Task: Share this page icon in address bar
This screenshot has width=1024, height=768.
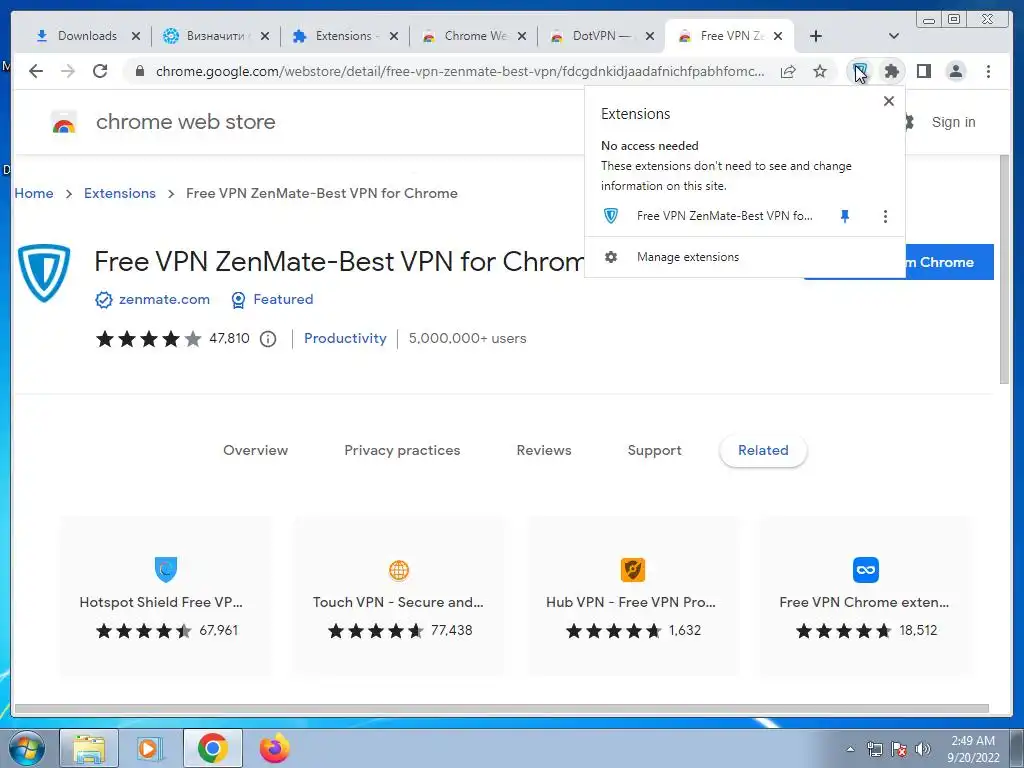Action: (x=788, y=72)
